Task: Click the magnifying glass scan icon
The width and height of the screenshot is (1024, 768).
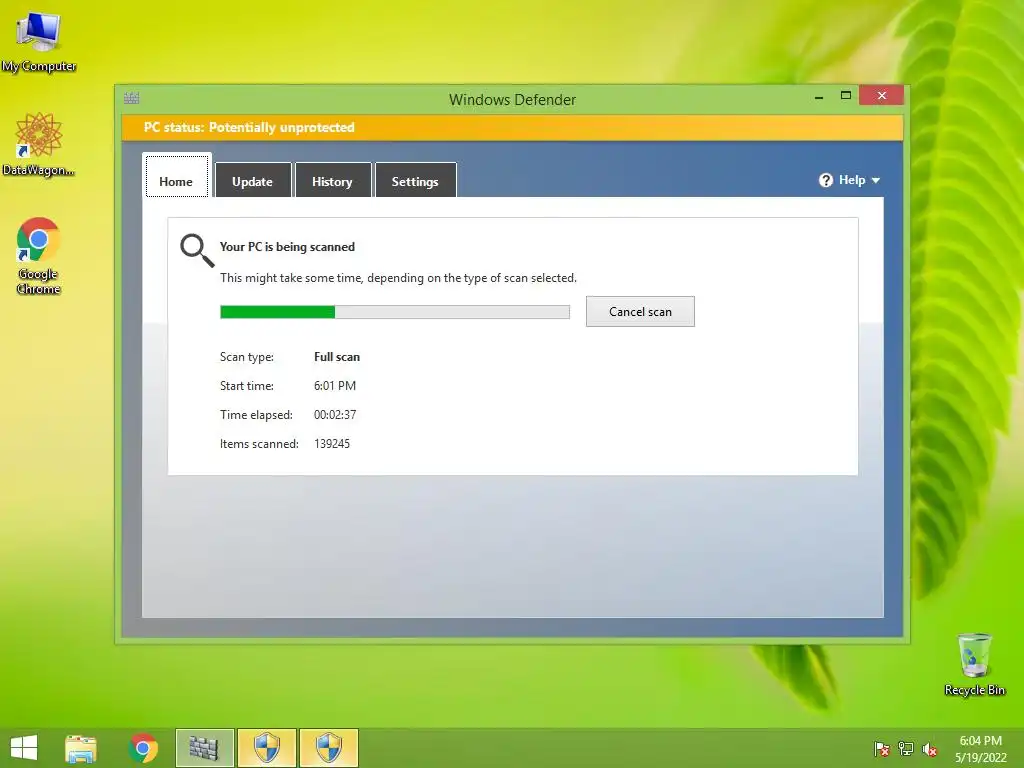Action: tap(197, 251)
